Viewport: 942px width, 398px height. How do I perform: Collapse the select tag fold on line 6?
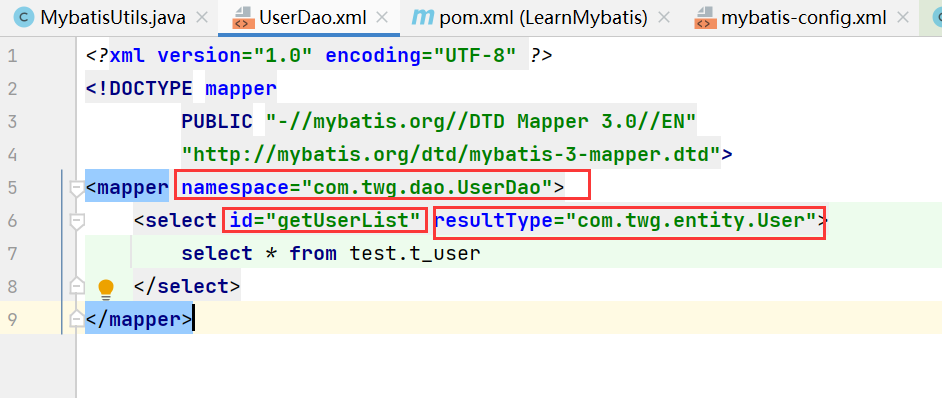[x=77, y=222]
